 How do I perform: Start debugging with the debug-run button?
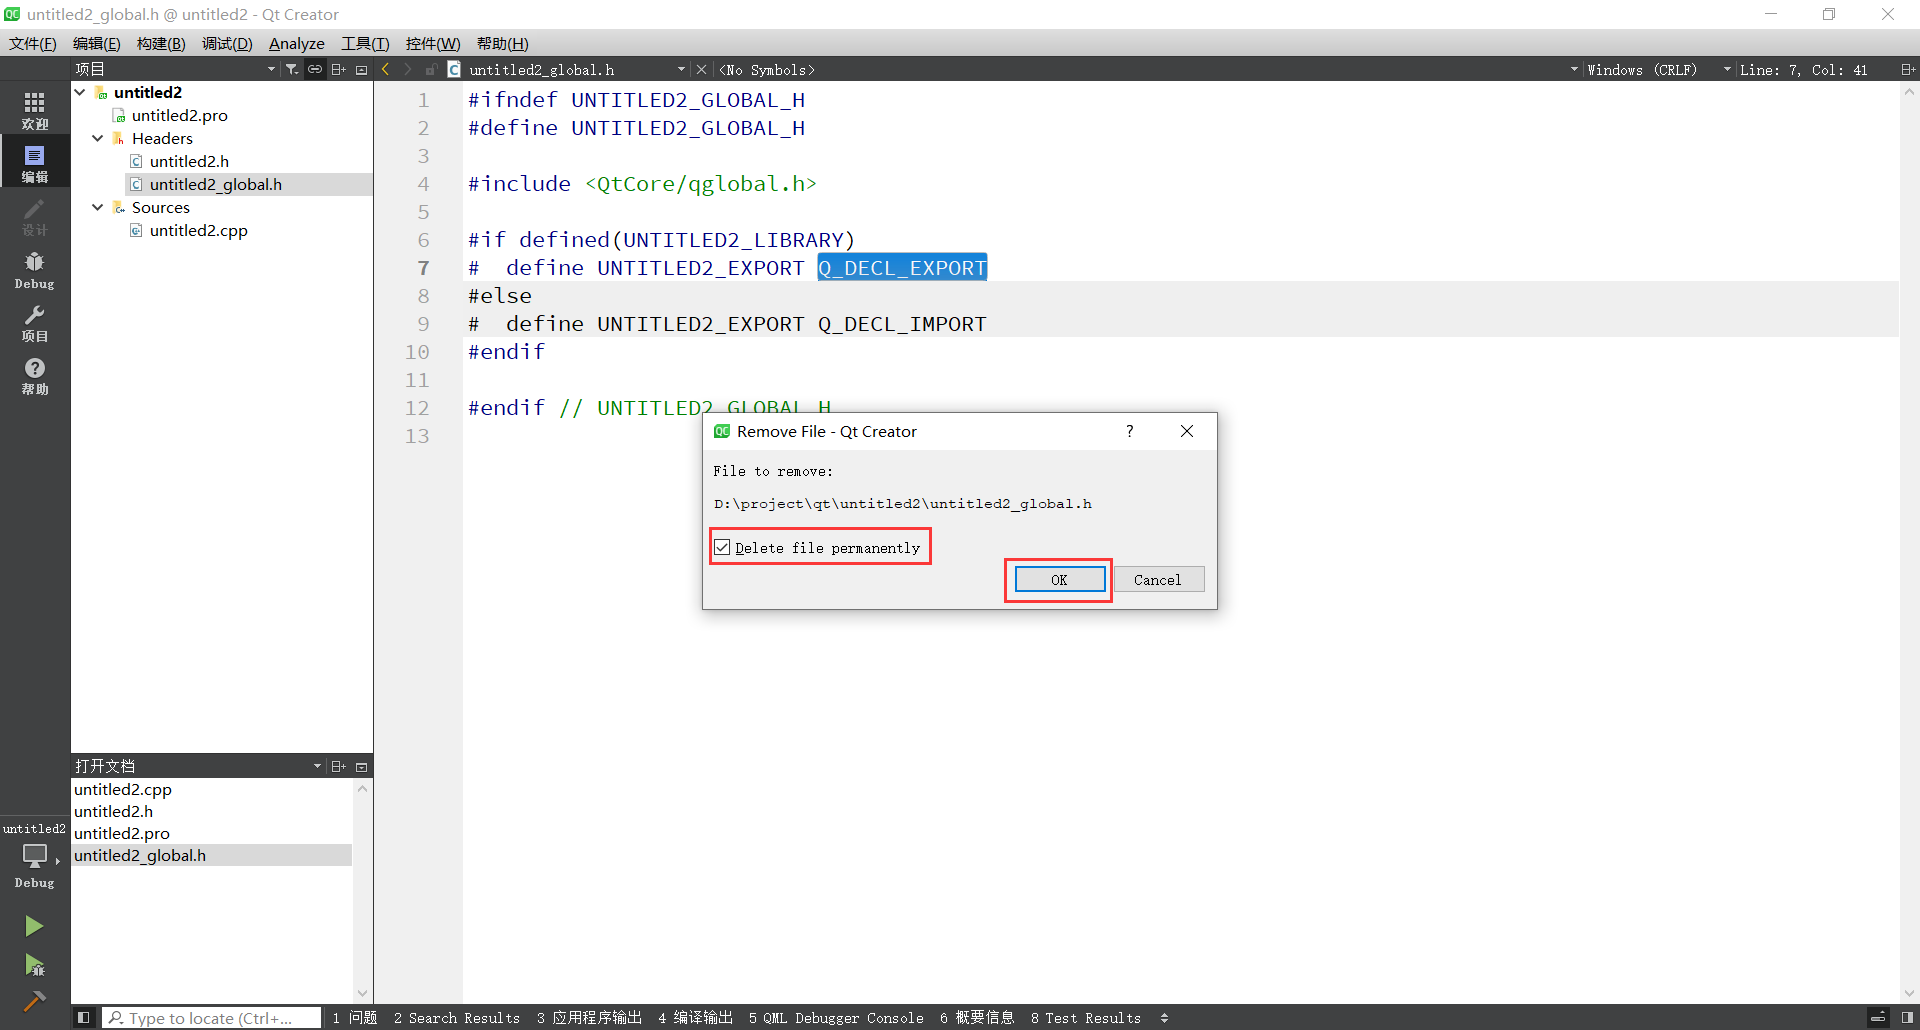point(34,964)
